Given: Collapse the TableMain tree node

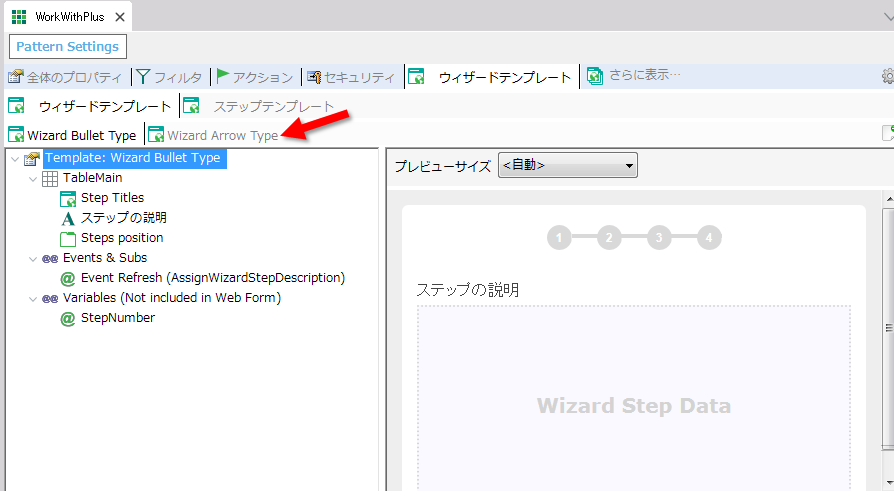Looking at the screenshot, I should (33, 179).
